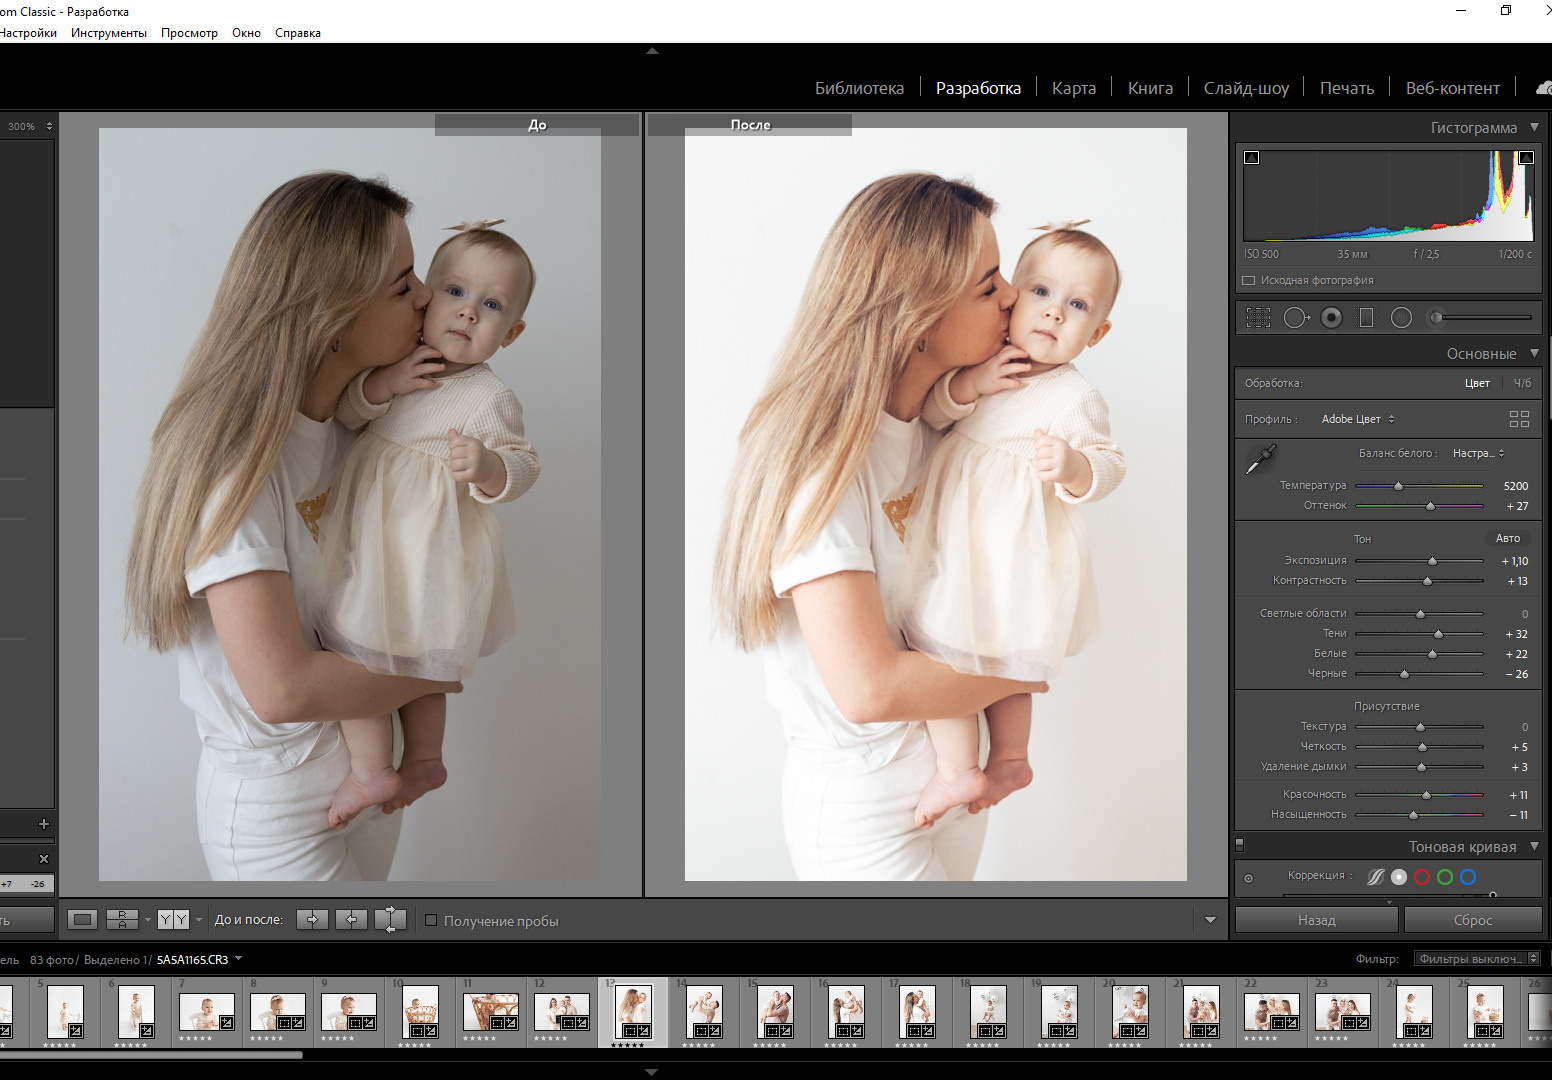
Task: Open the profile browser grid icon
Action: pos(1518,419)
